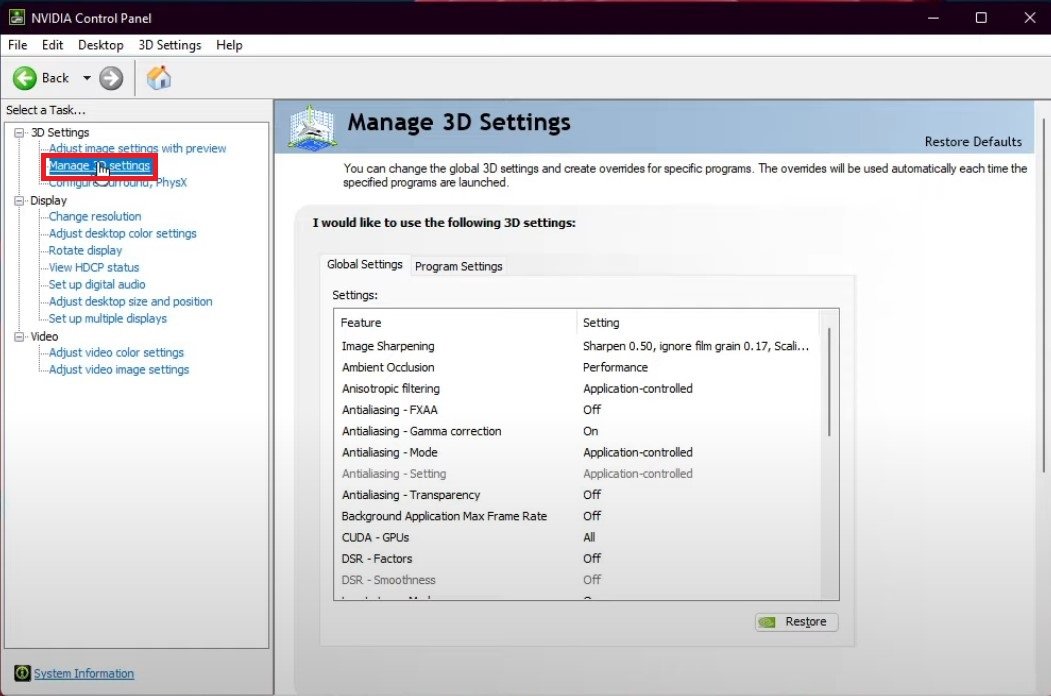Open the 3D Settings menu
Viewport: 1051px width, 696px height.
[169, 45]
